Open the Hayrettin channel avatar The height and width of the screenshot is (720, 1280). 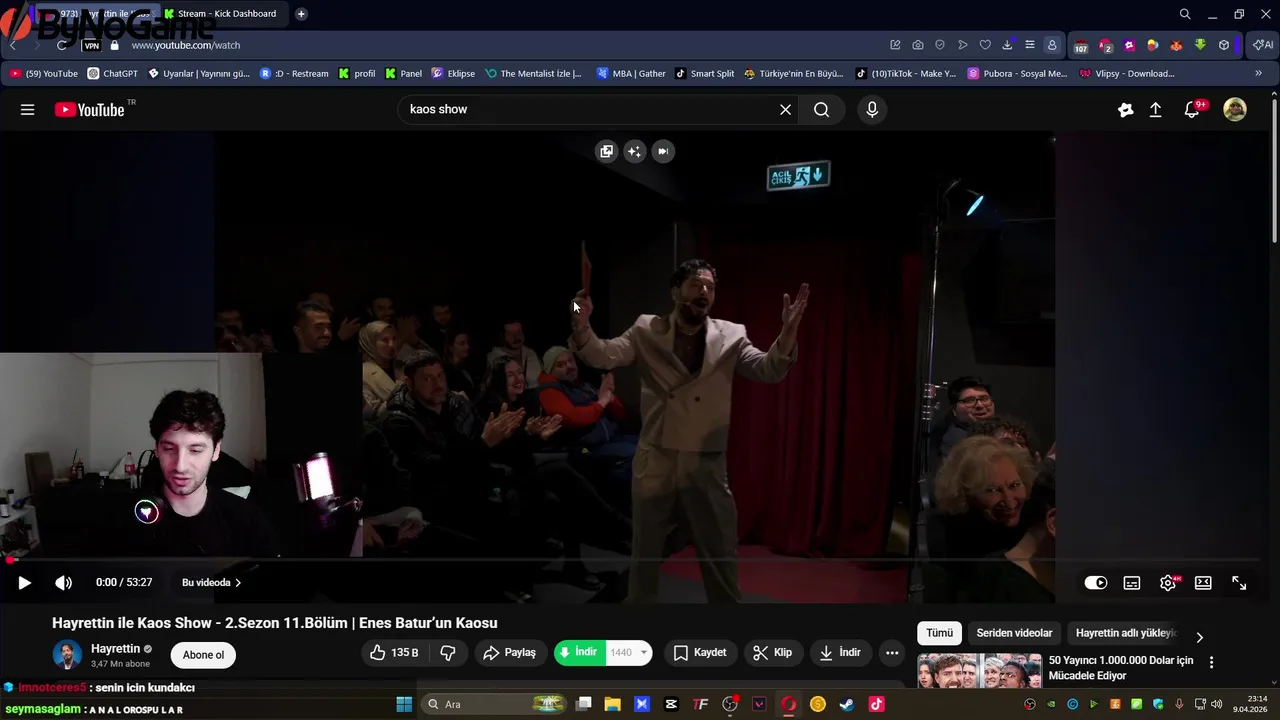point(67,655)
